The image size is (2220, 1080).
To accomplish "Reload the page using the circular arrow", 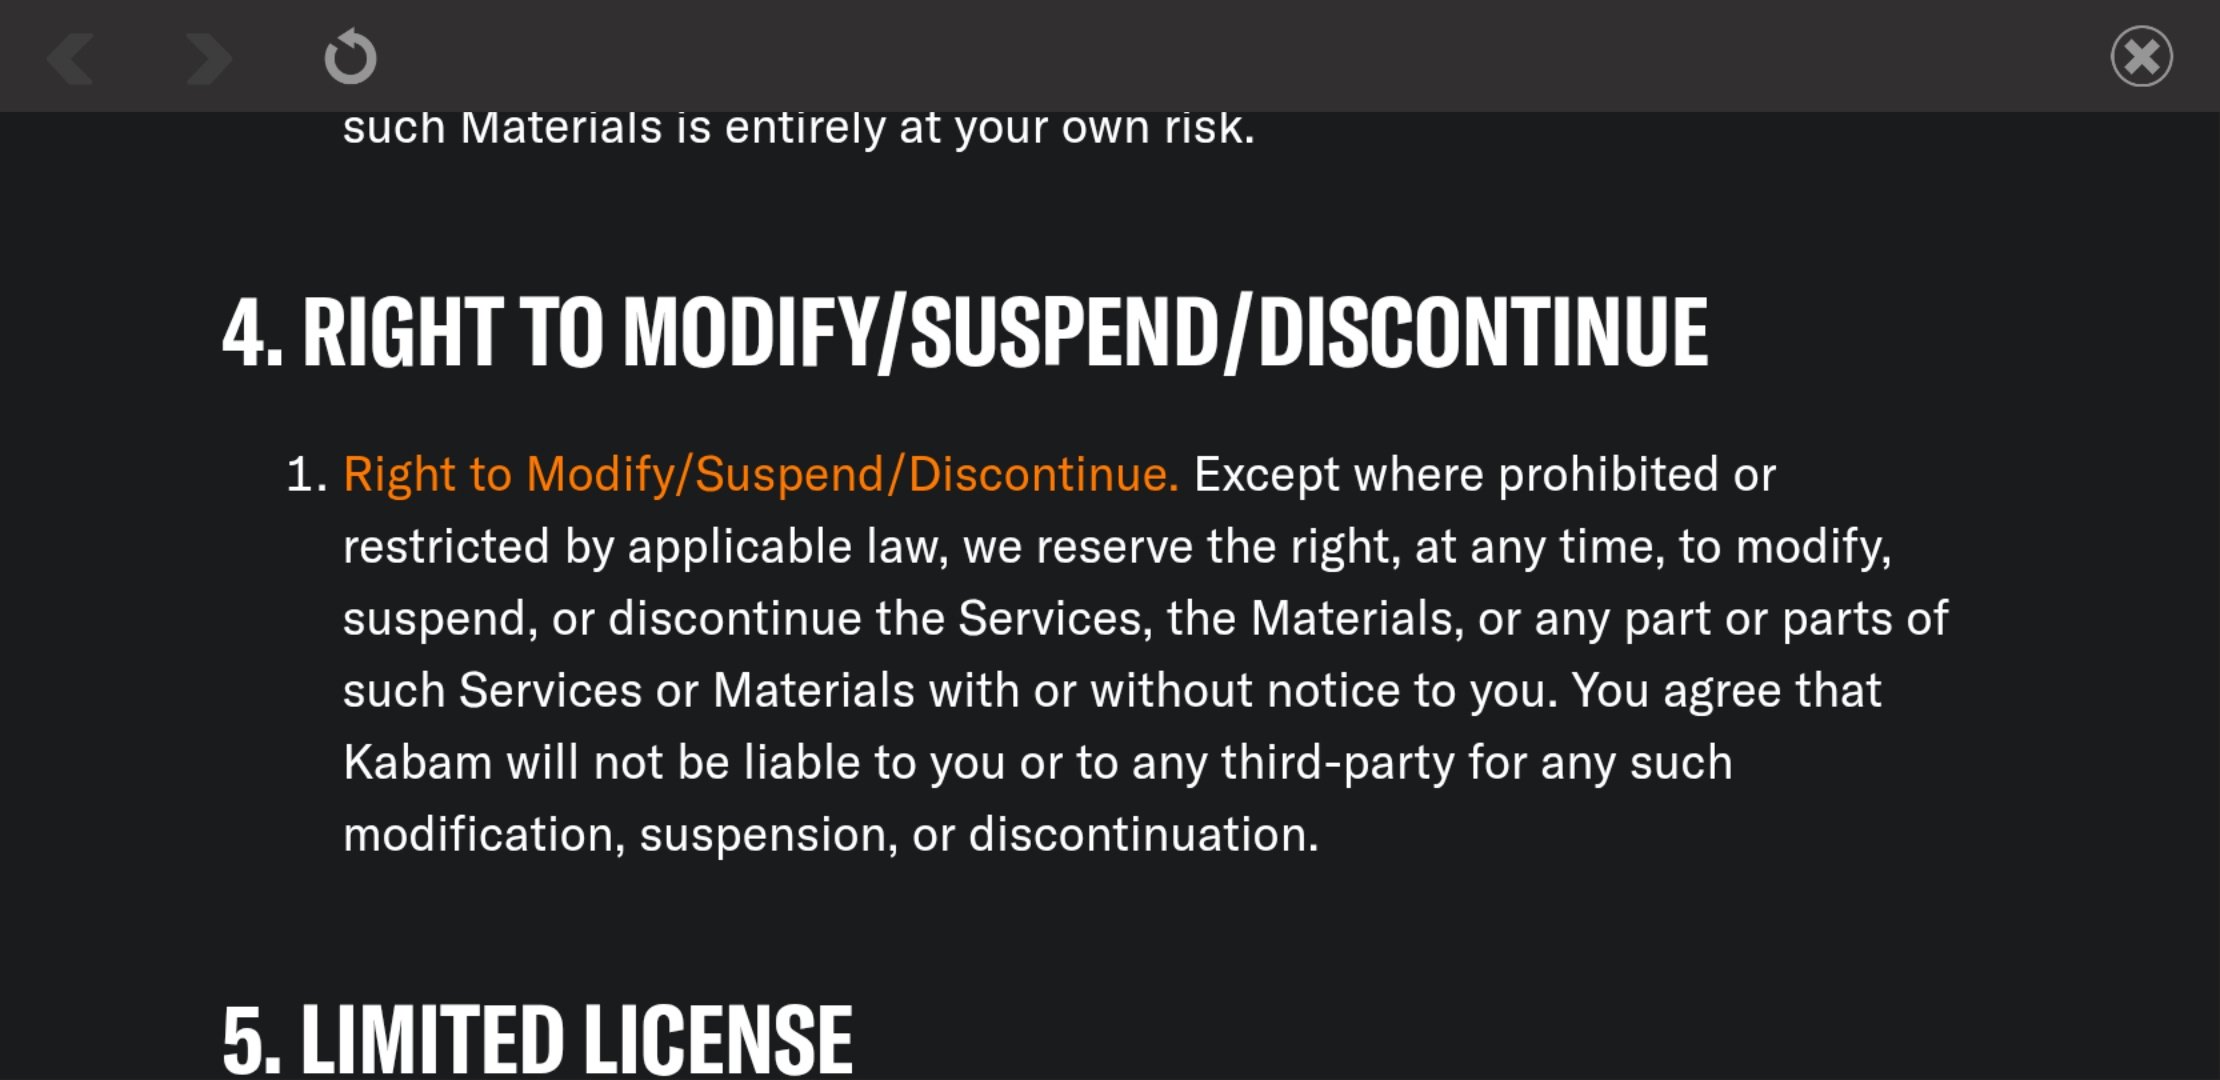I will tap(350, 57).
